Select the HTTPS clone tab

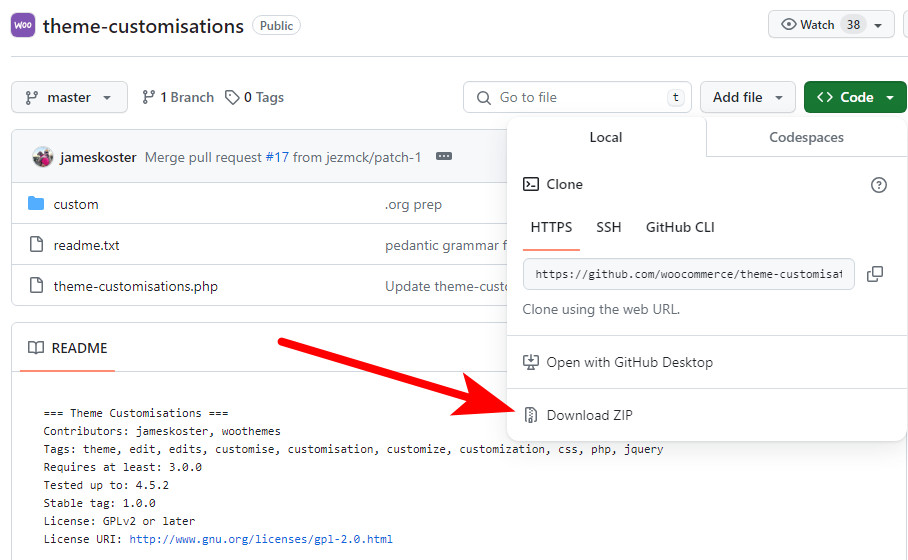pos(551,228)
